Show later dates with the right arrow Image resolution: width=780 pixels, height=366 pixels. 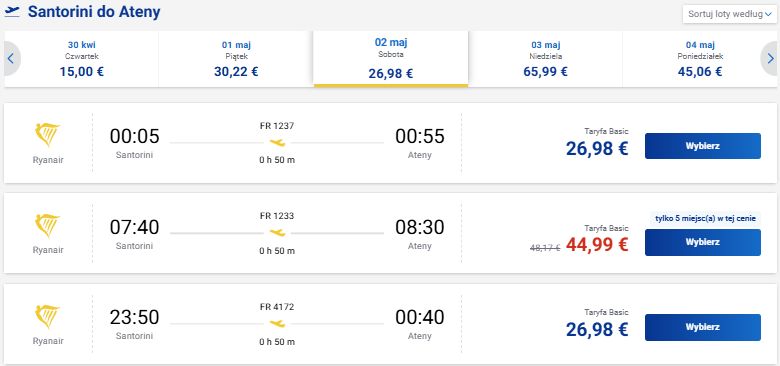771,59
